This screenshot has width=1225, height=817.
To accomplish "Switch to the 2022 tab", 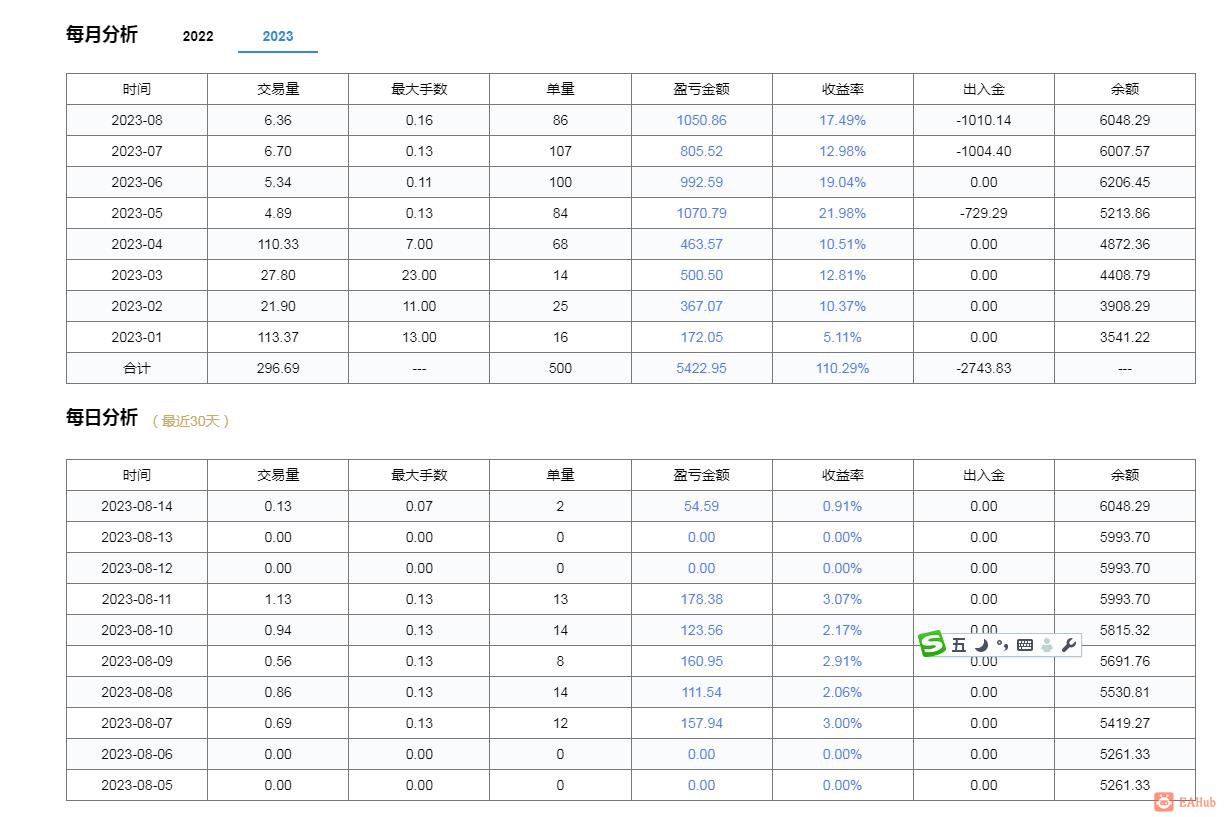I will pyautogui.click(x=198, y=36).
